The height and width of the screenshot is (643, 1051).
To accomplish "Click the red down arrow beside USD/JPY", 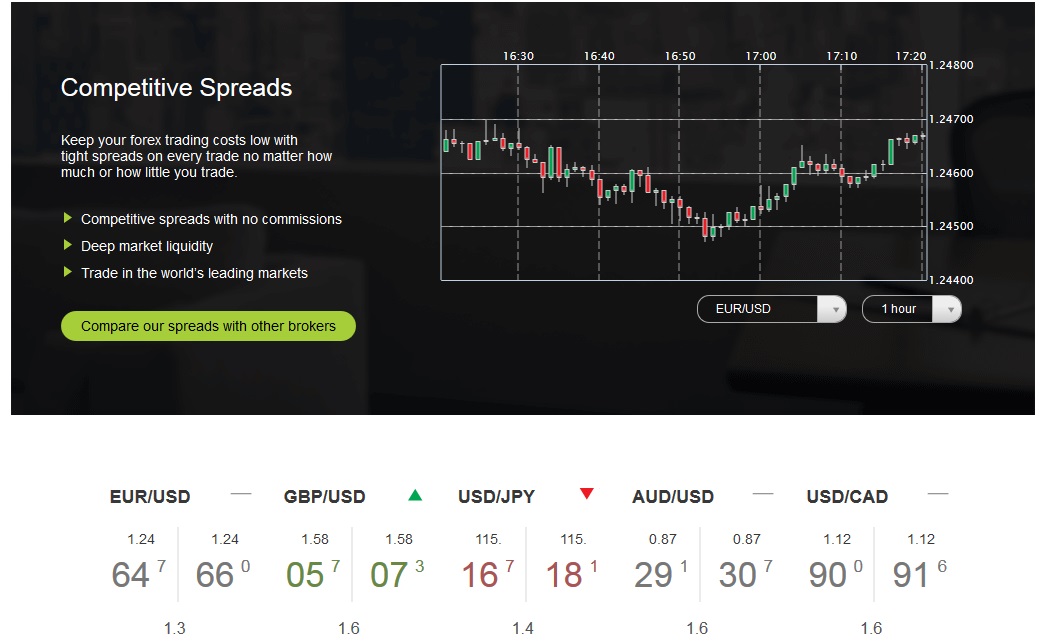I will [x=586, y=494].
